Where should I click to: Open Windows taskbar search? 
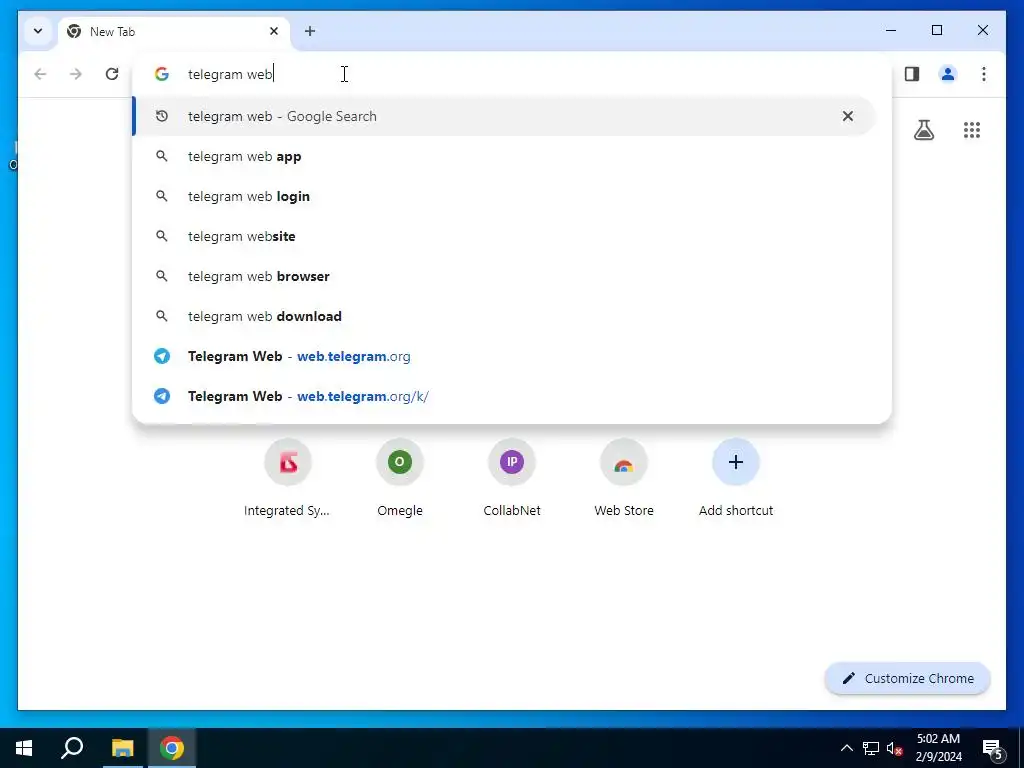(72, 748)
